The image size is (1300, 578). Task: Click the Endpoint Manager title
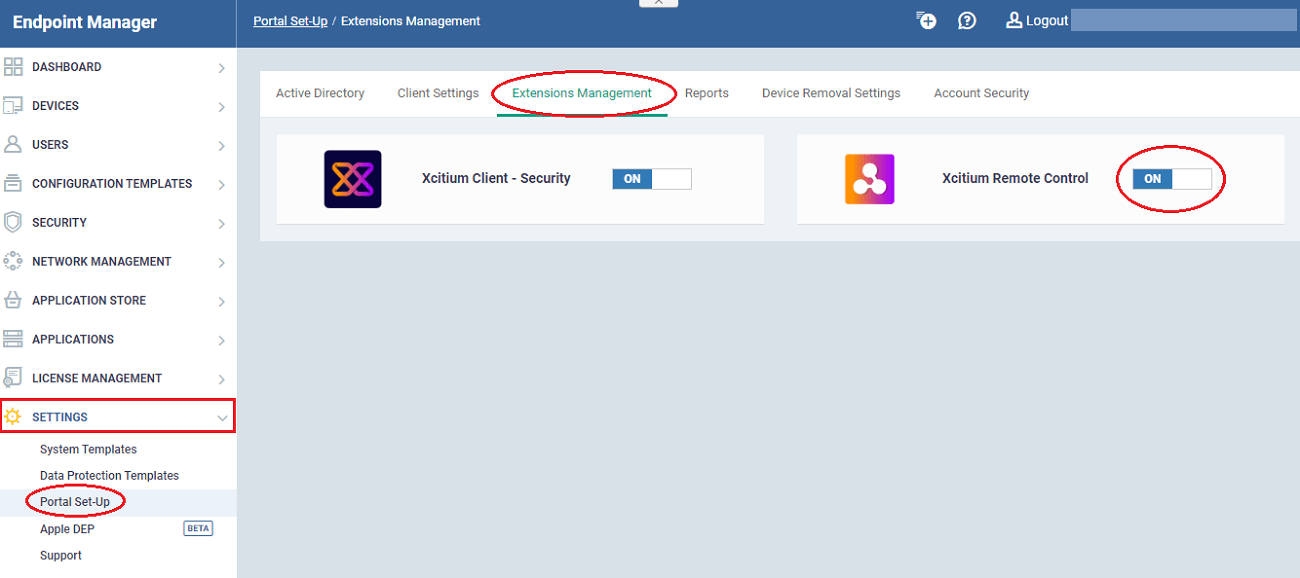click(x=85, y=22)
